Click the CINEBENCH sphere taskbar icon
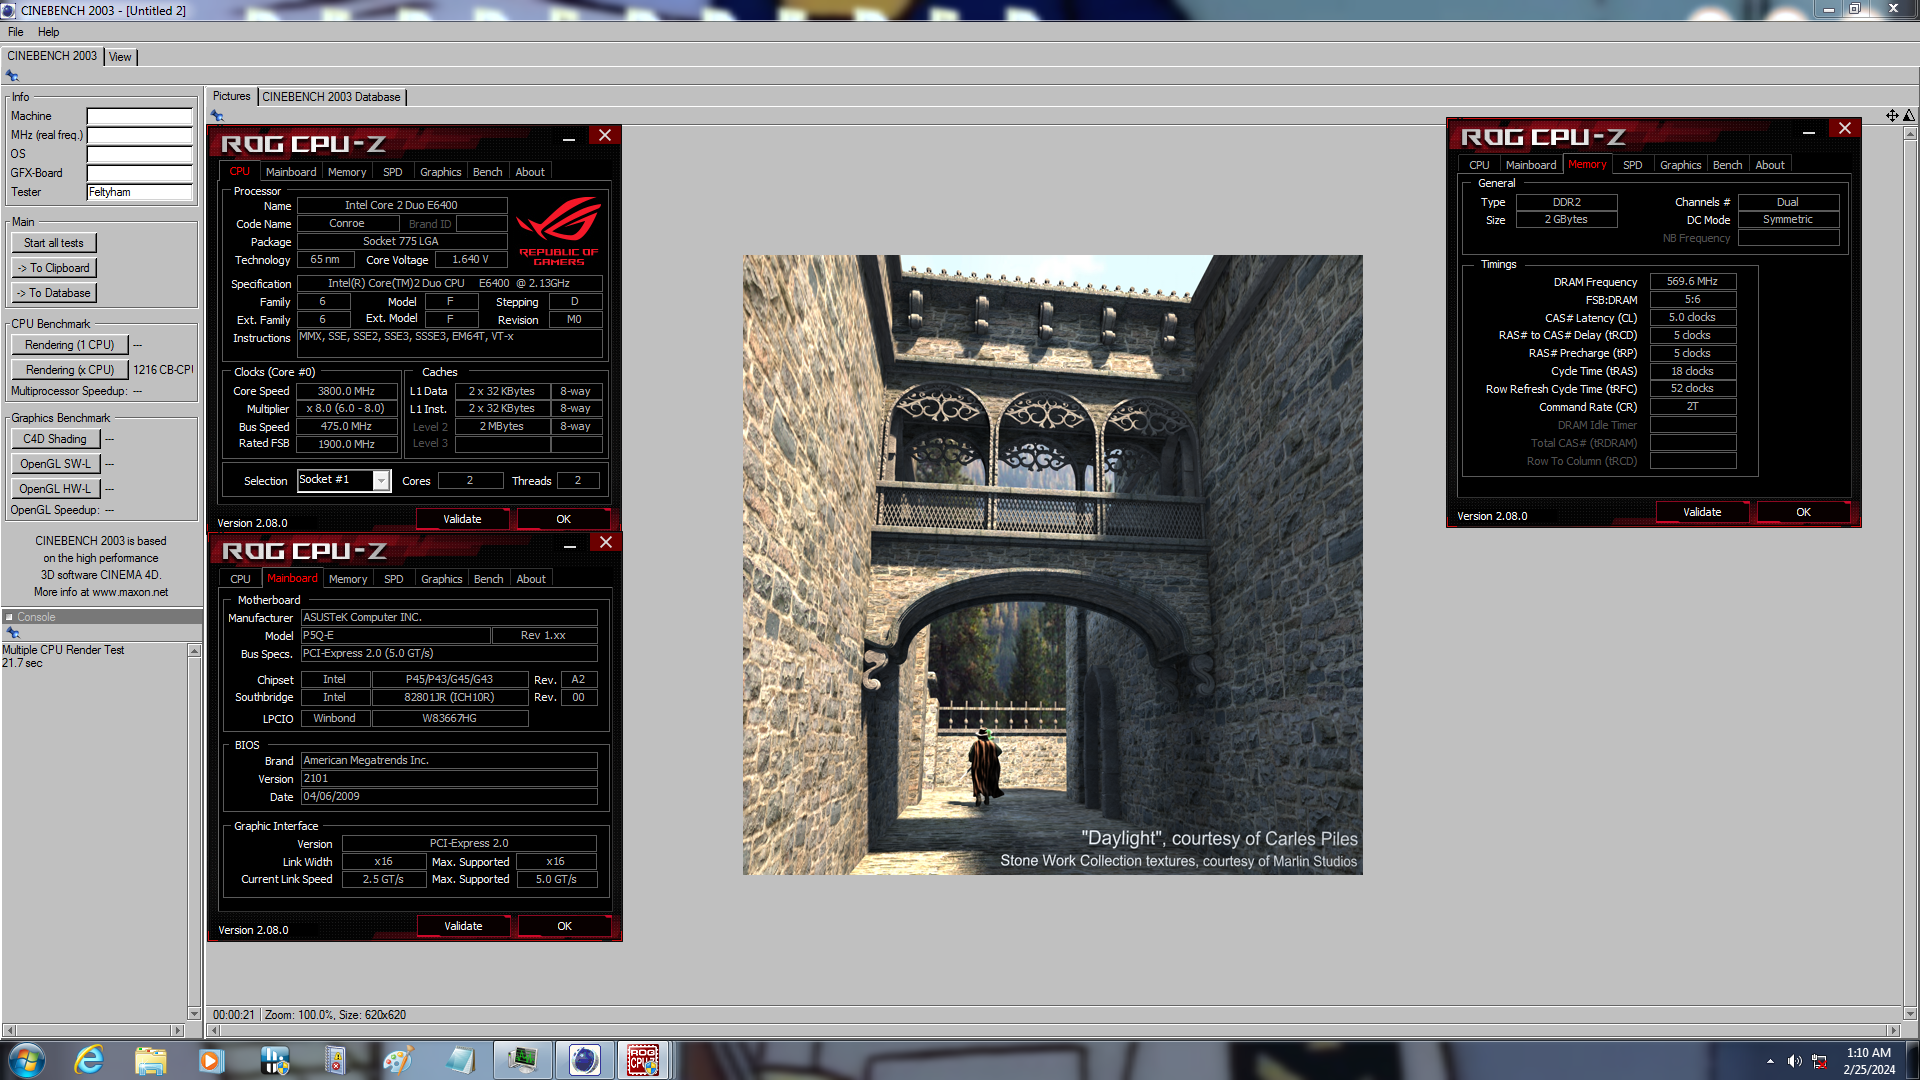The image size is (1920, 1080). click(x=584, y=1059)
